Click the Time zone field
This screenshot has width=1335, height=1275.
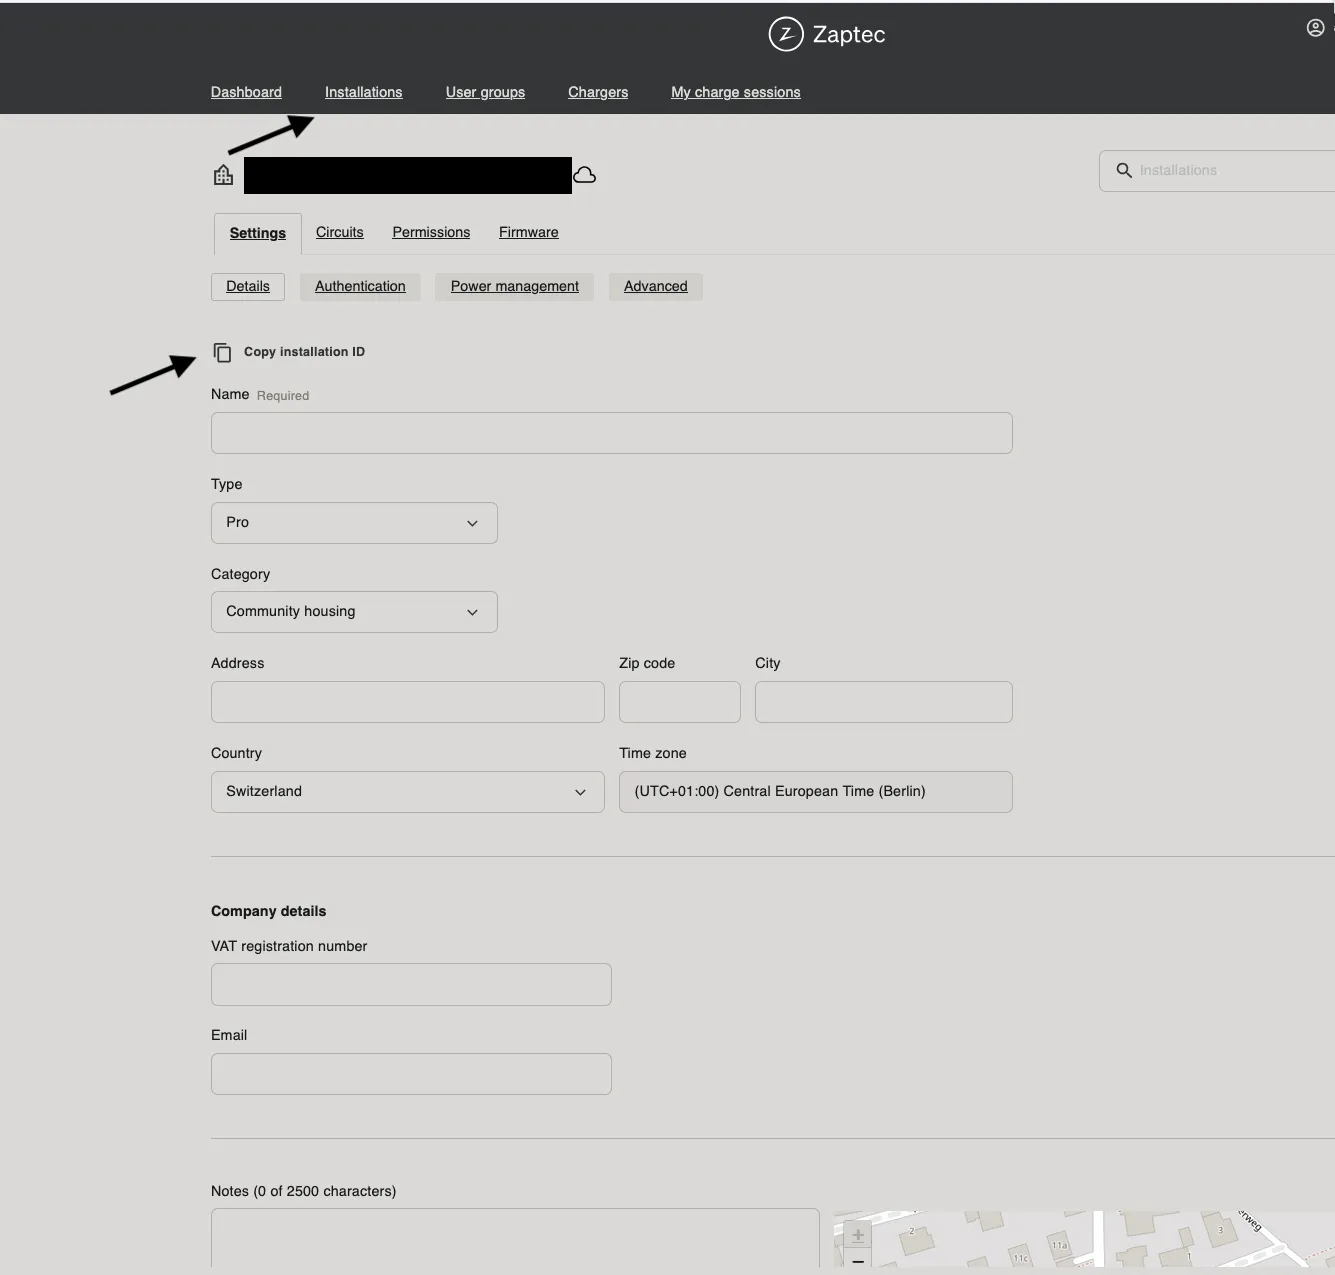click(816, 792)
